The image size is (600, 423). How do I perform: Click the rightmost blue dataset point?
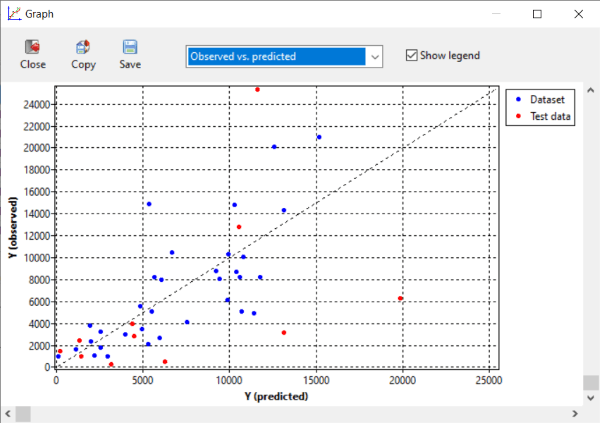(319, 137)
